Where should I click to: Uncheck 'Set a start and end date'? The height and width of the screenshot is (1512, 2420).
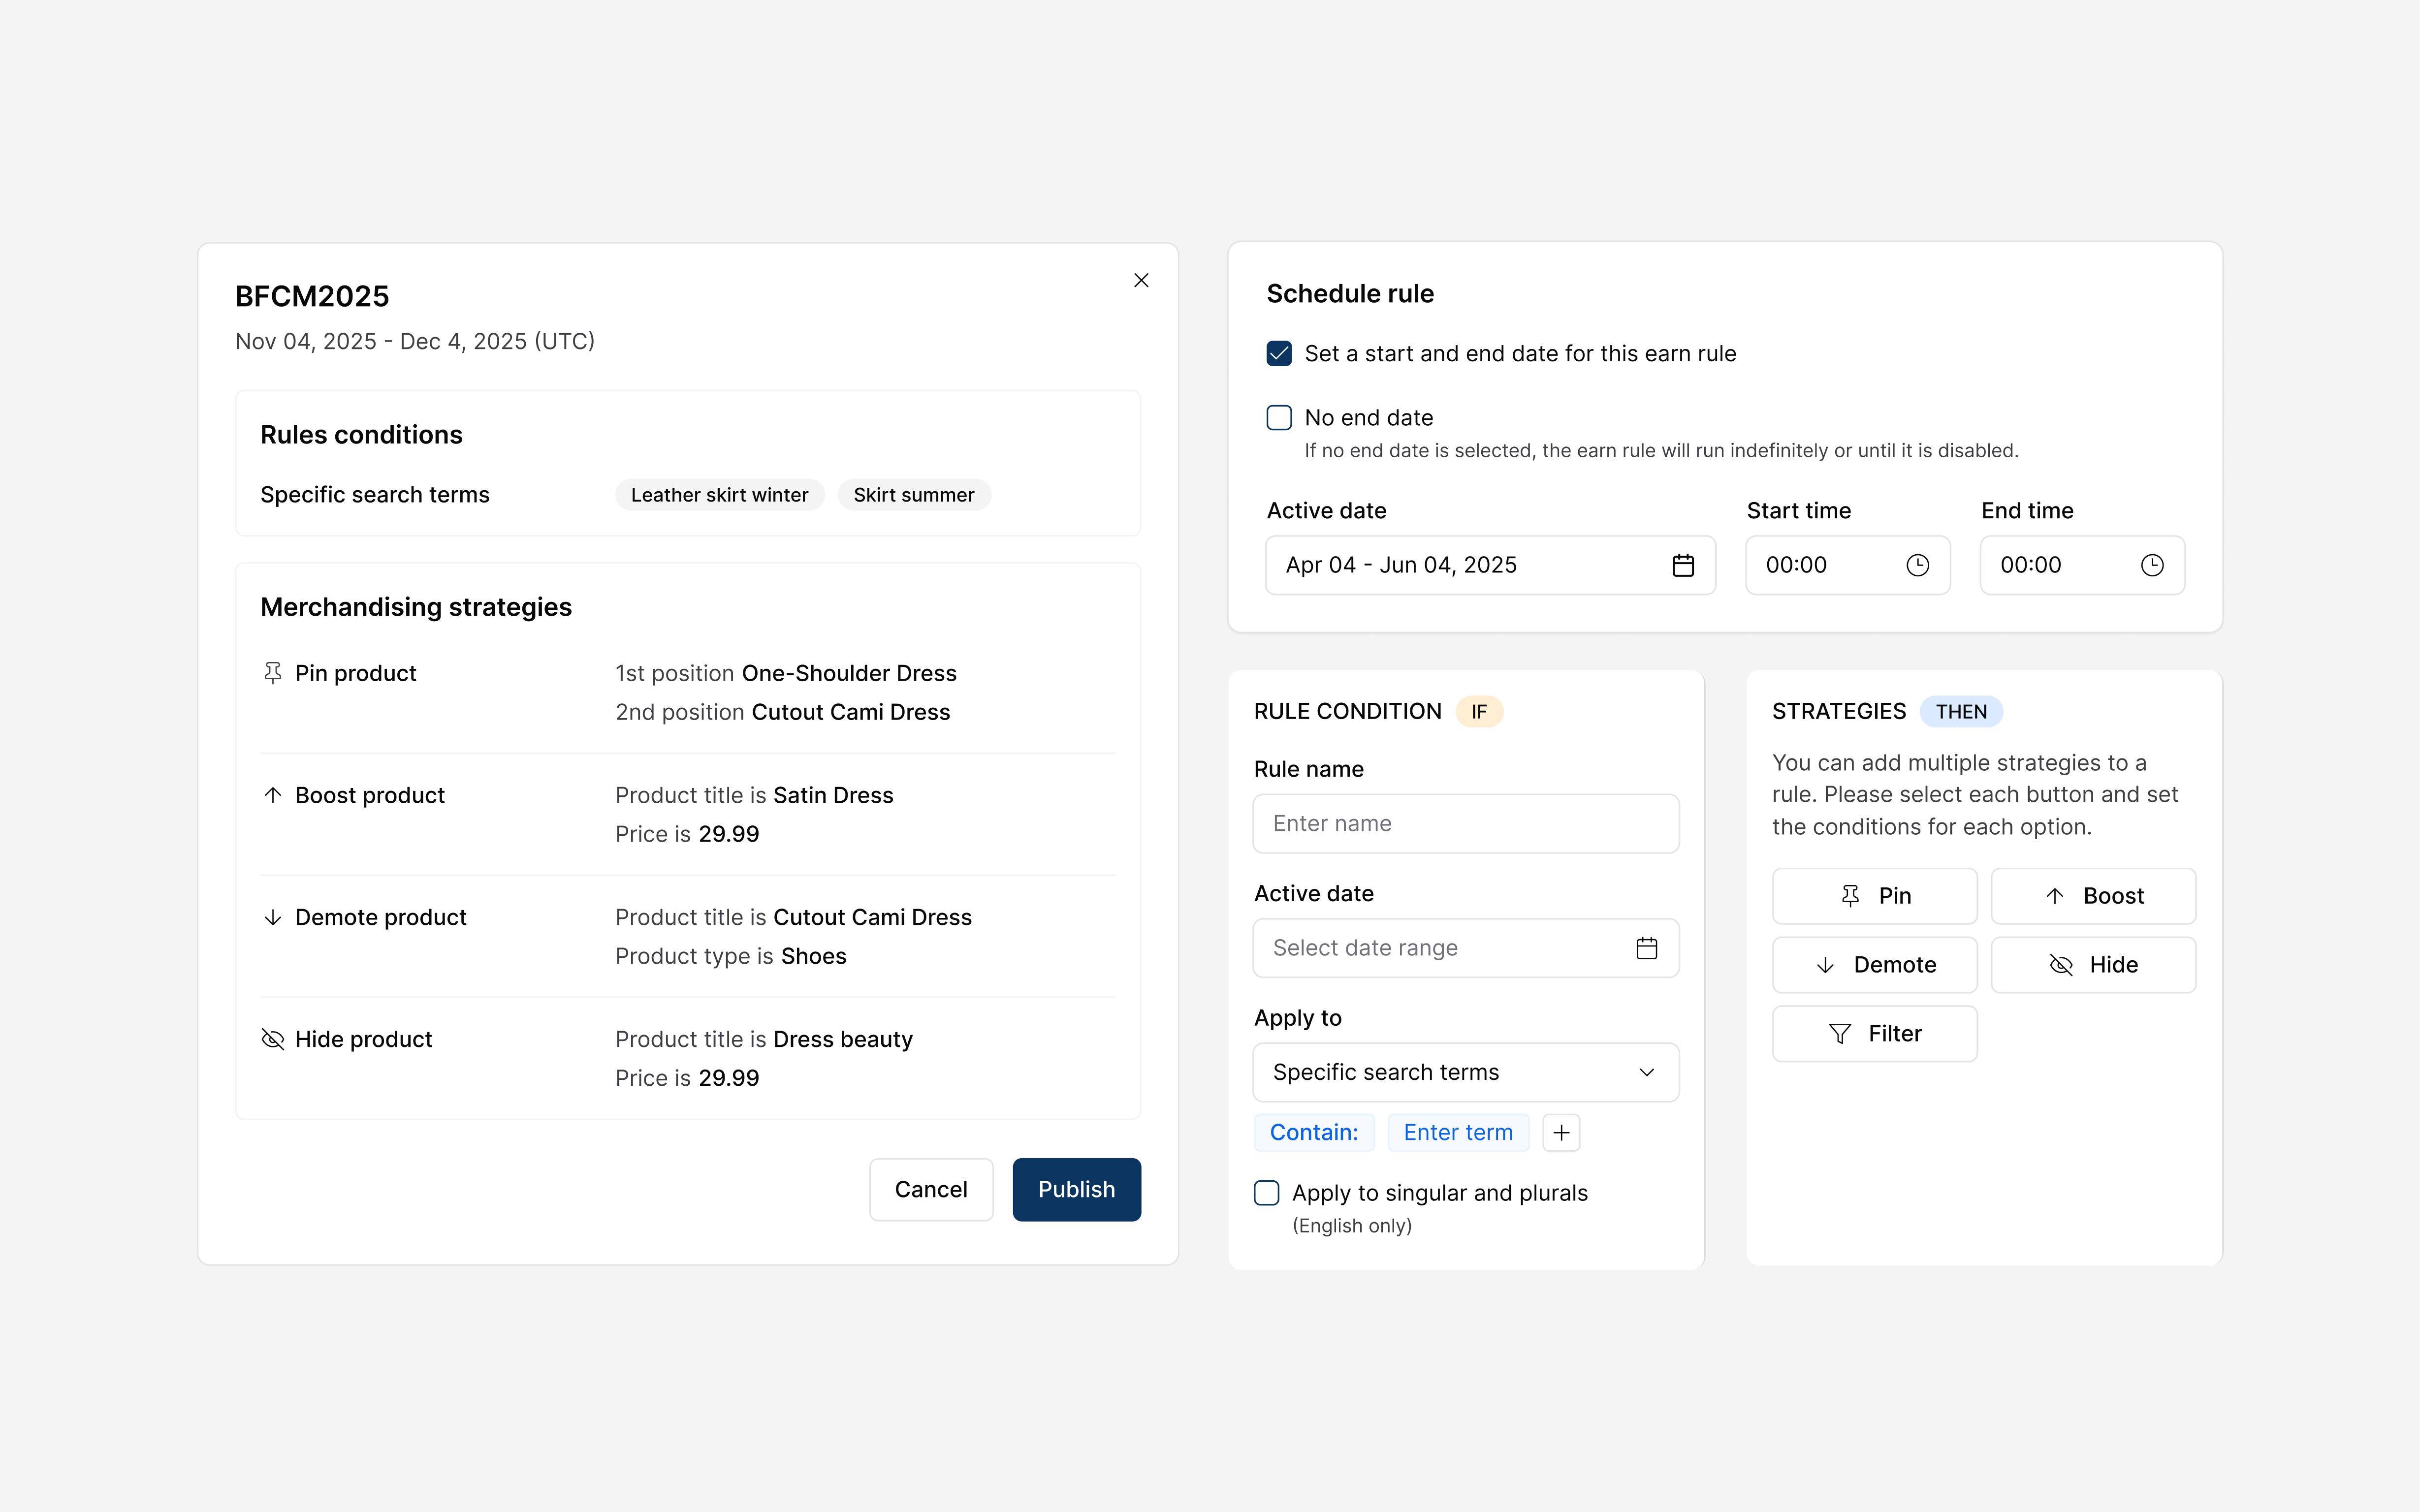click(1278, 353)
